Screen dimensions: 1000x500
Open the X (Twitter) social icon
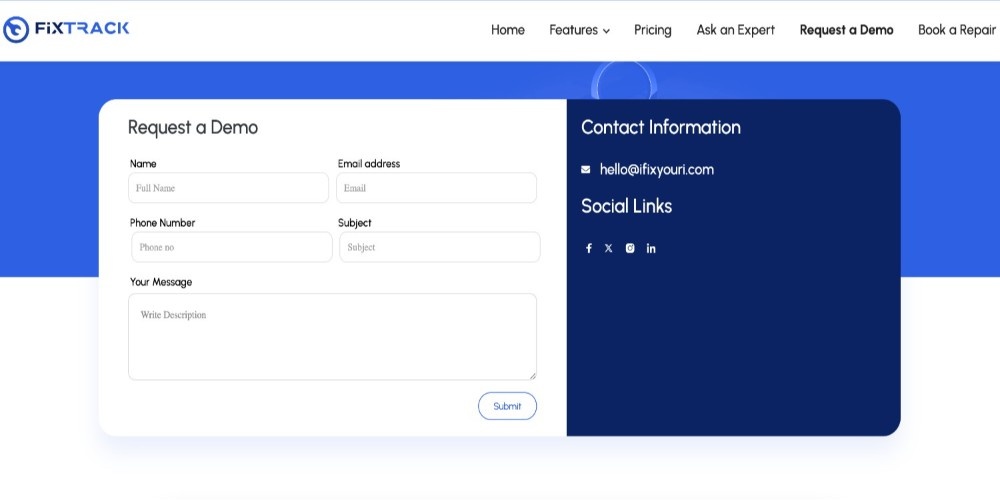tap(609, 248)
